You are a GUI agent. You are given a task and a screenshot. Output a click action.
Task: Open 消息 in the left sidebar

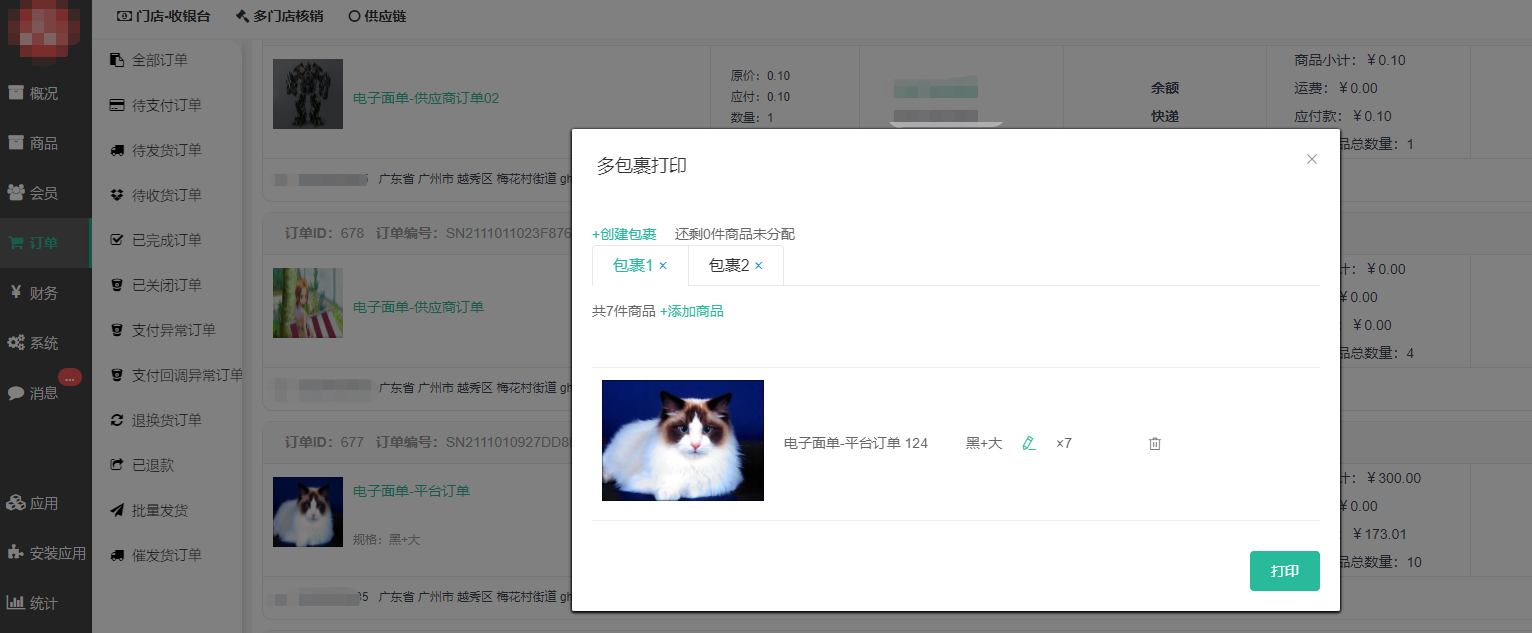(x=45, y=393)
